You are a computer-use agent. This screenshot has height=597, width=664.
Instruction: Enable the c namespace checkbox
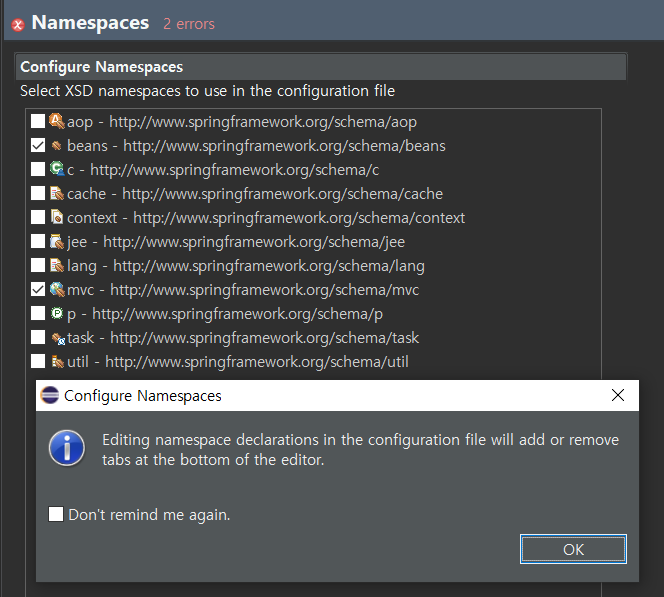click(38, 169)
